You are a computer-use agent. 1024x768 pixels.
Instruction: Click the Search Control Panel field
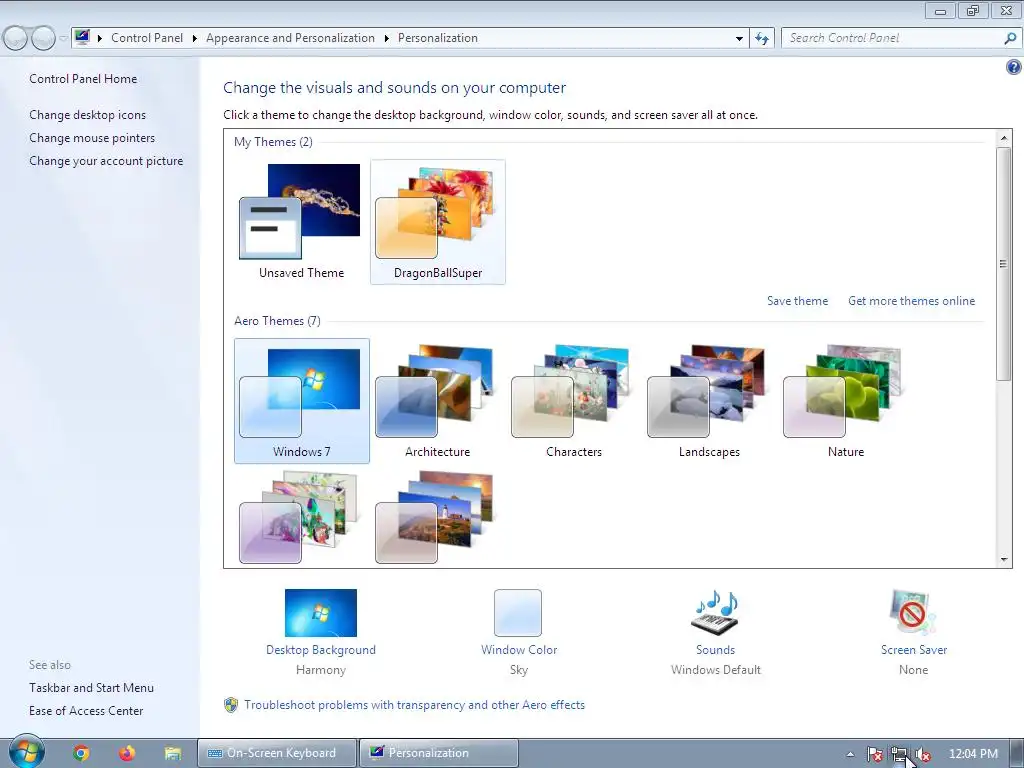point(893,38)
